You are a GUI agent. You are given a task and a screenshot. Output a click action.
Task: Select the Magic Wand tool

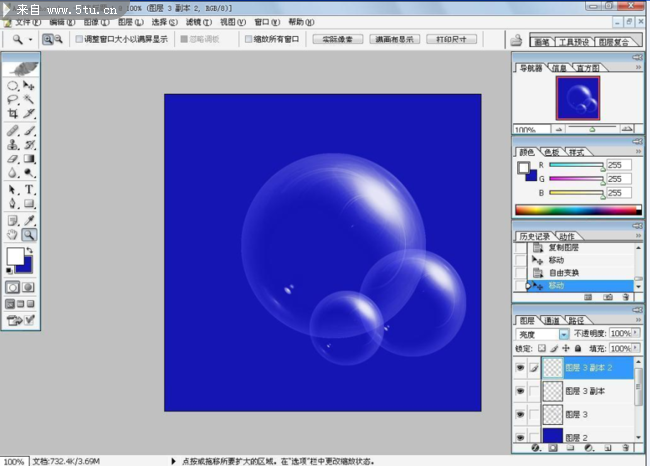(x=29, y=100)
